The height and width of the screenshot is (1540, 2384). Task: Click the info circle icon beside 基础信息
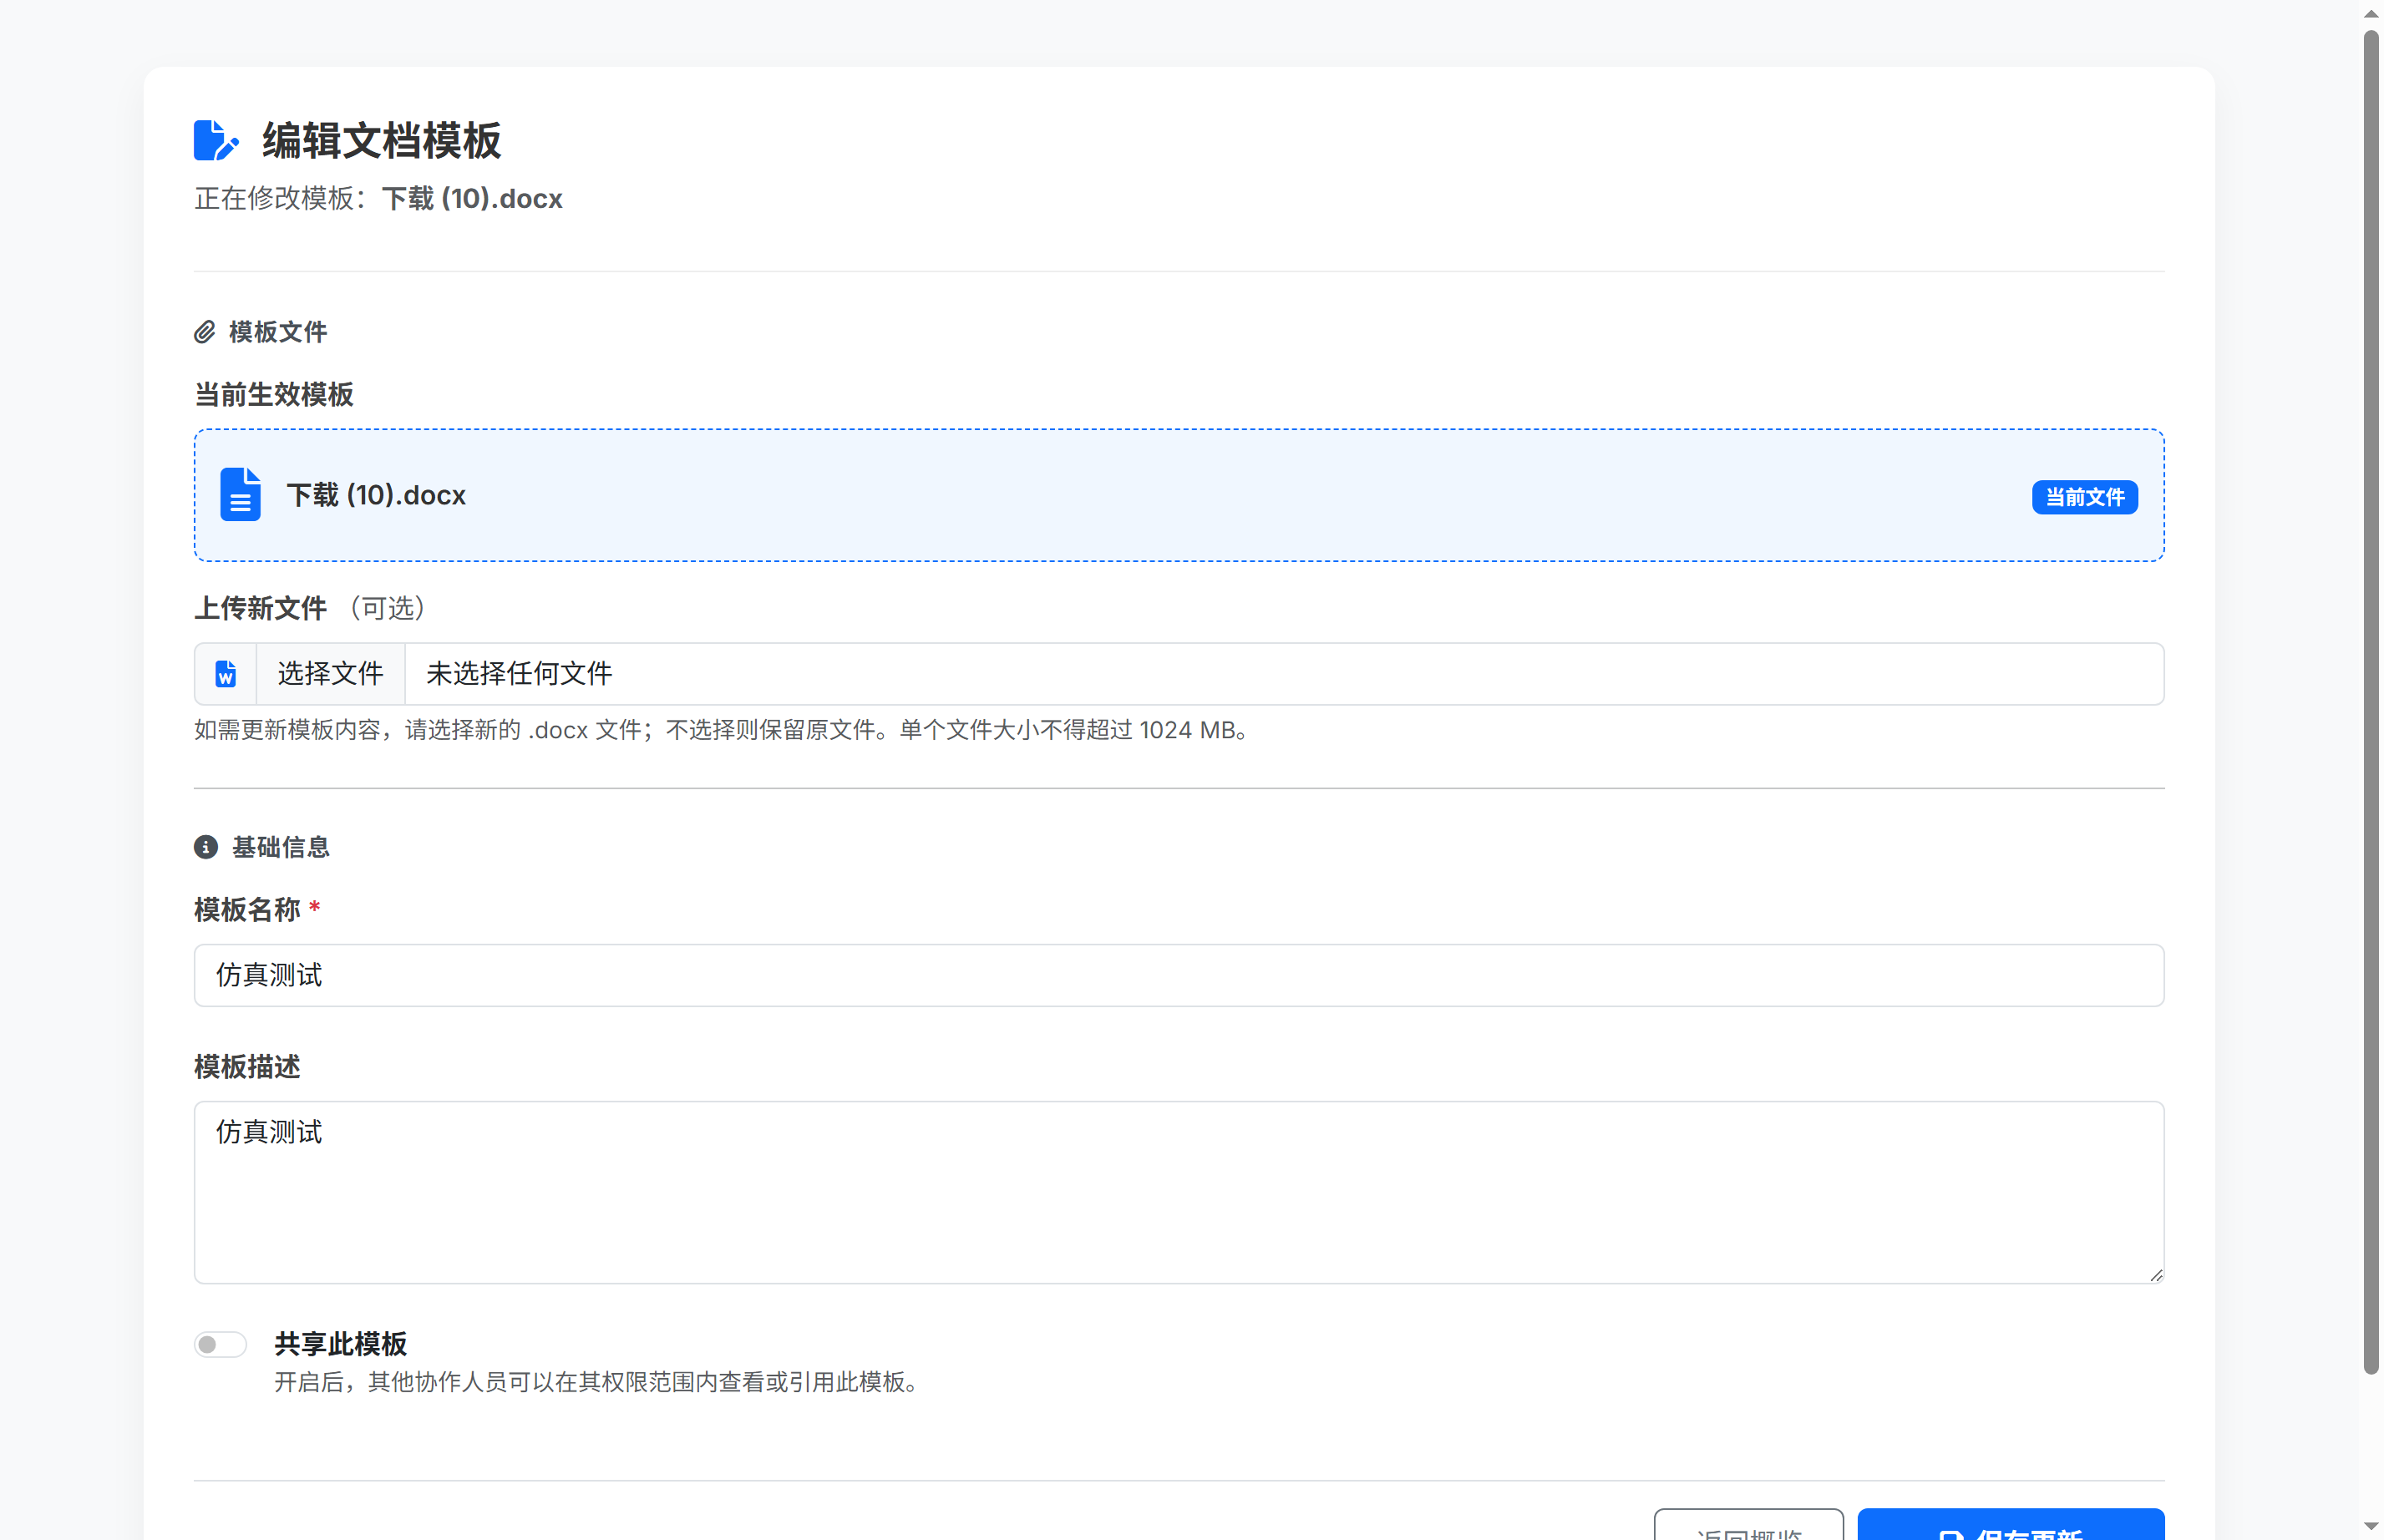click(206, 847)
